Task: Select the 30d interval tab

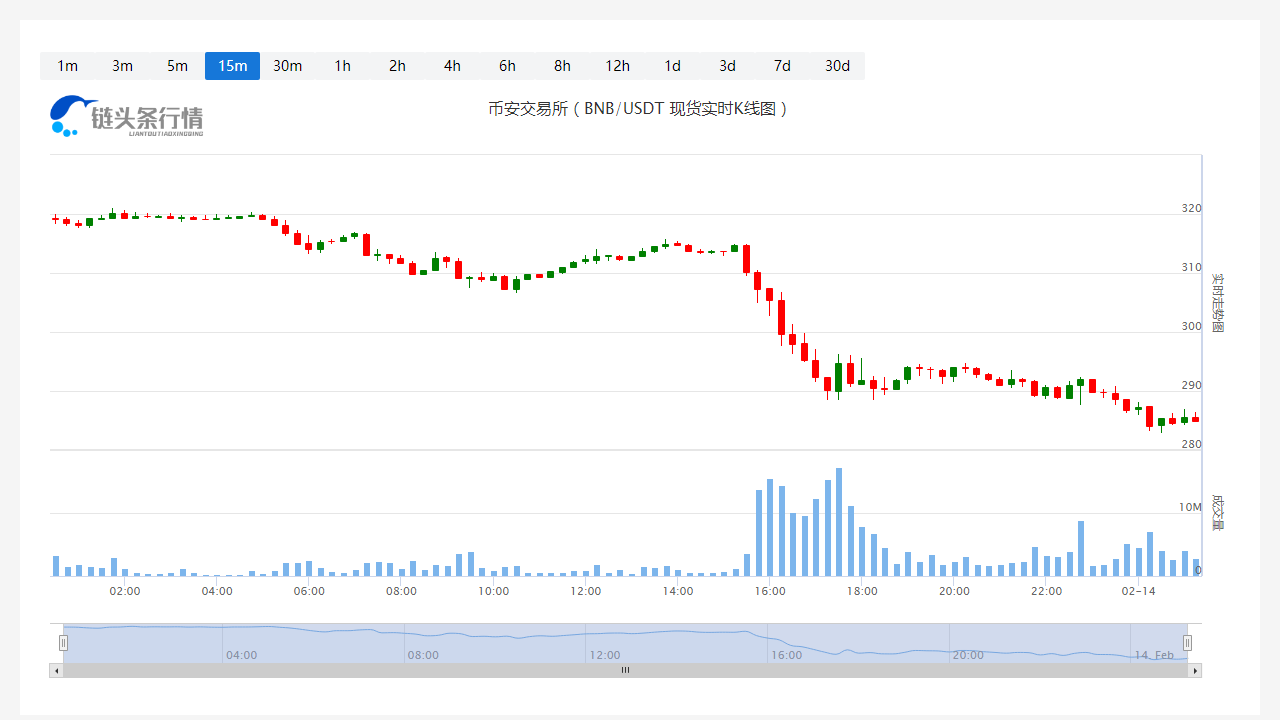Action: (837, 66)
